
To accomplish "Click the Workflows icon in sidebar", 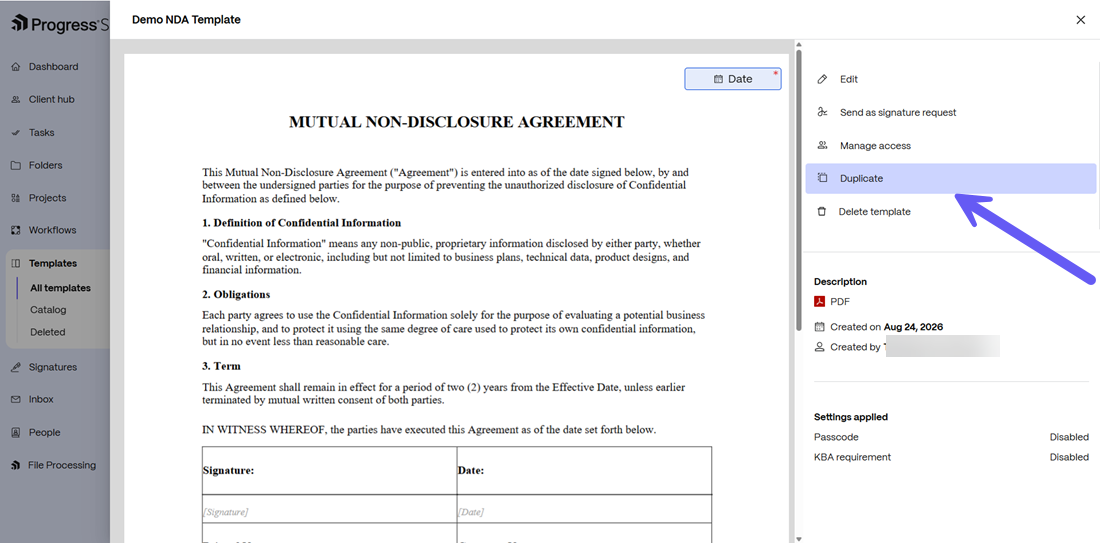I will click(15, 230).
